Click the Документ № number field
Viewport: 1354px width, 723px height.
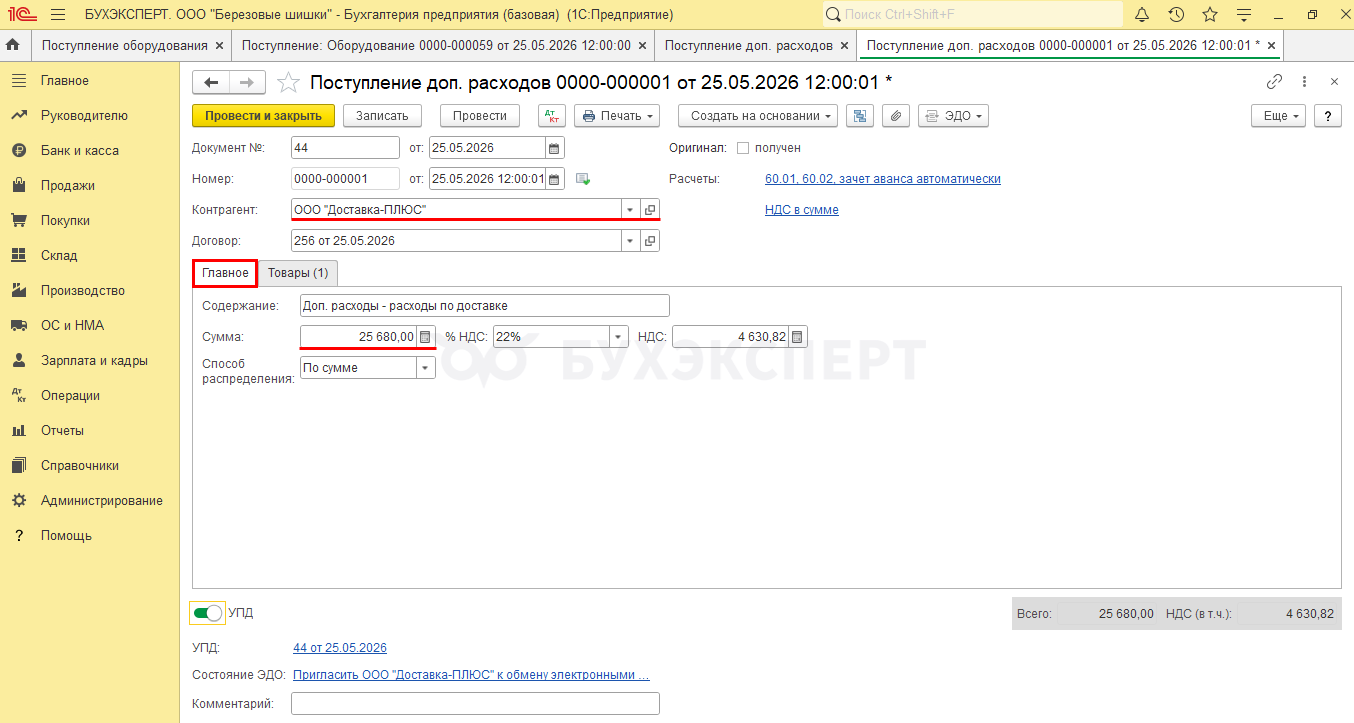(345, 148)
